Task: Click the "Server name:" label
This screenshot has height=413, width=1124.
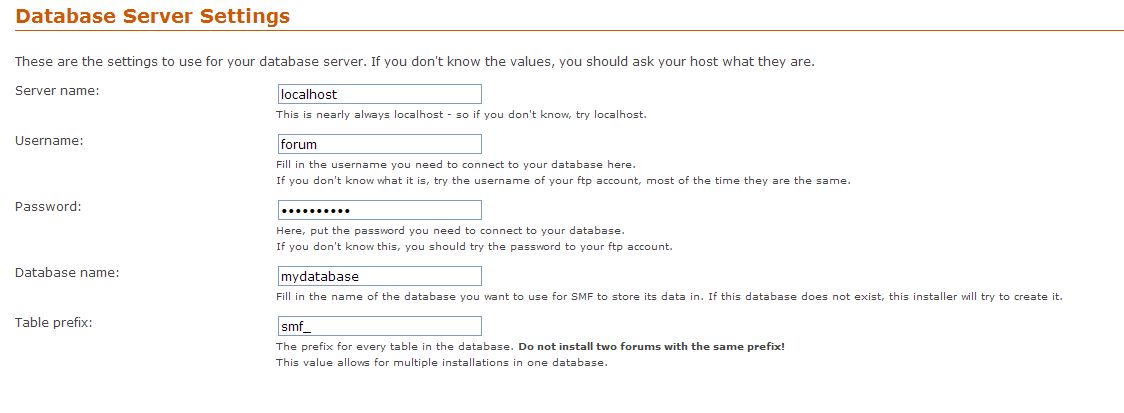Action: click(57, 91)
